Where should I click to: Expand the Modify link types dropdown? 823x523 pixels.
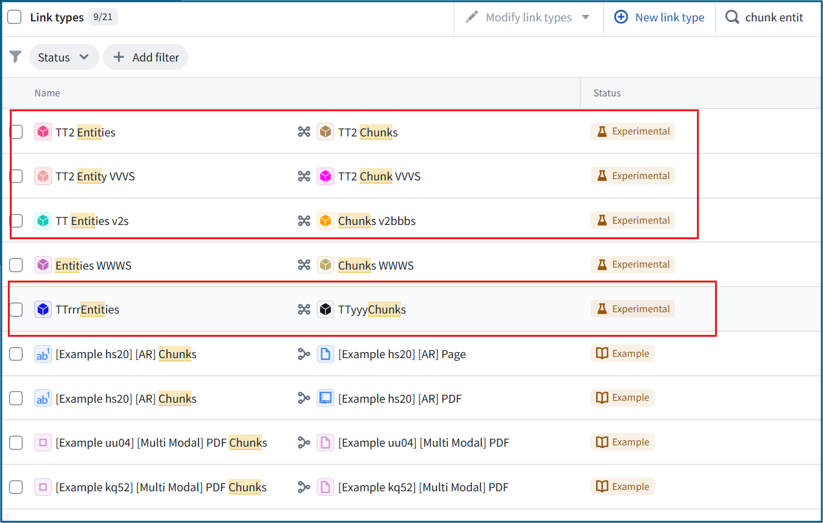(528, 17)
